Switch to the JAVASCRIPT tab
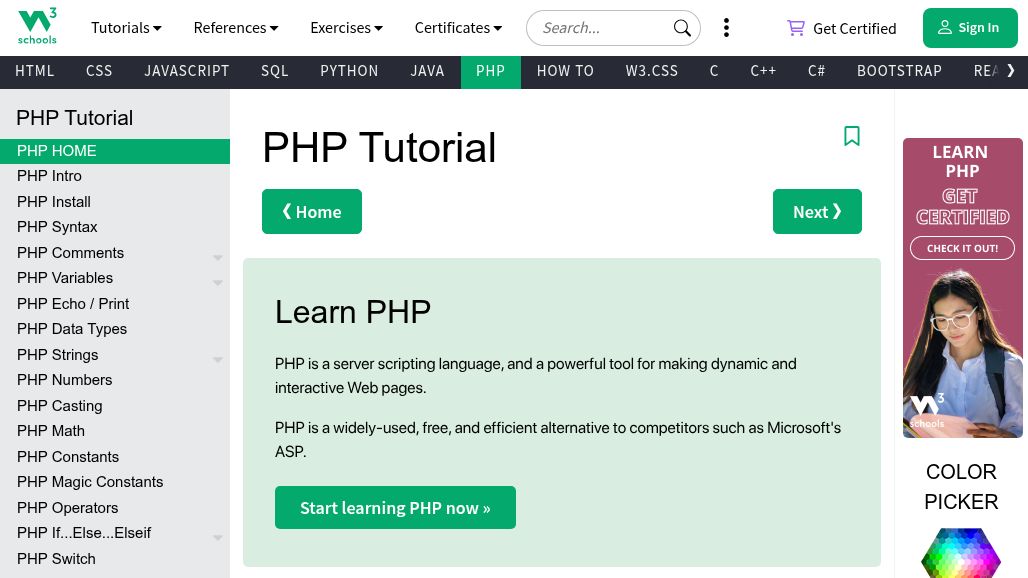 tap(187, 71)
